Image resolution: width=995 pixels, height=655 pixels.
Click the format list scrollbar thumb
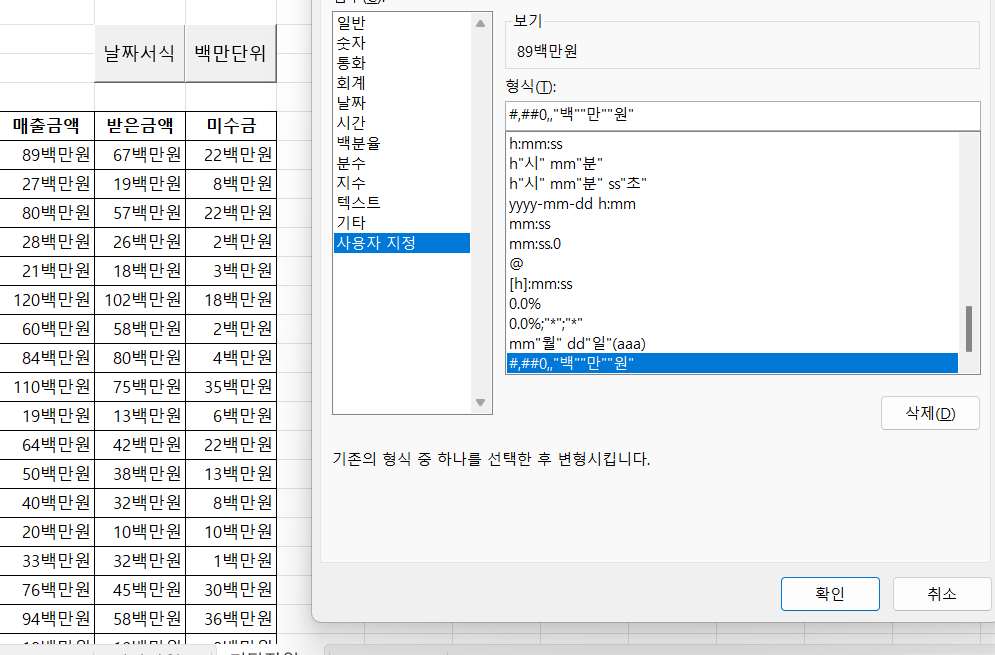pyautogui.click(x=968, y=329)
